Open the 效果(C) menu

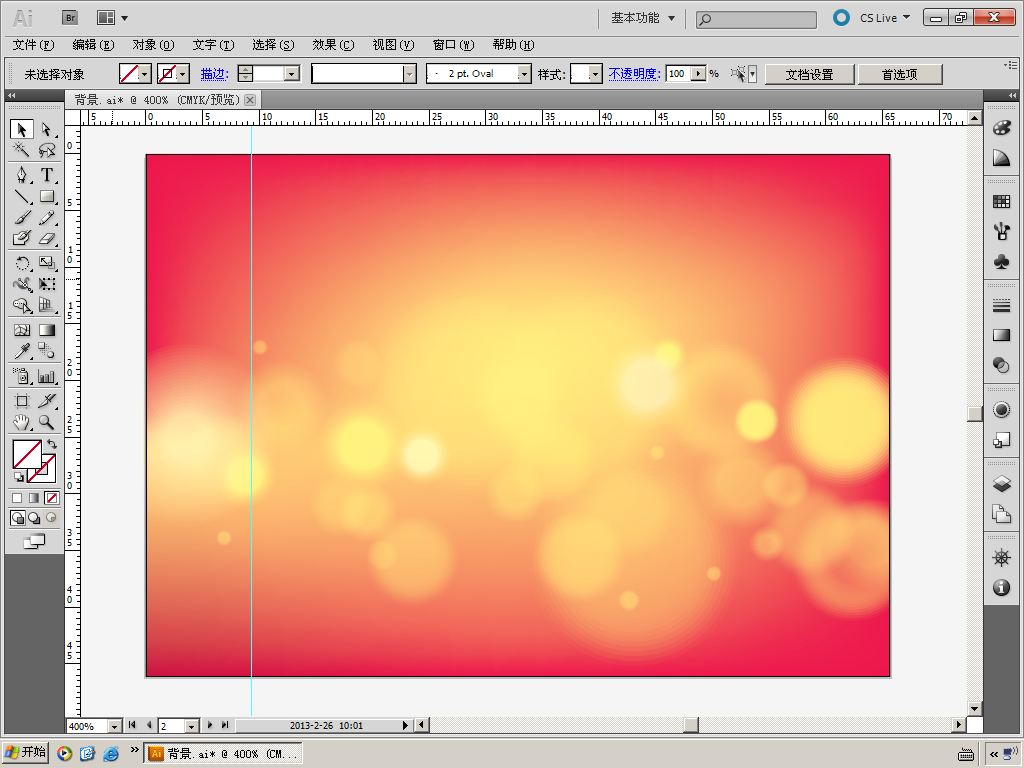point(333,44)
